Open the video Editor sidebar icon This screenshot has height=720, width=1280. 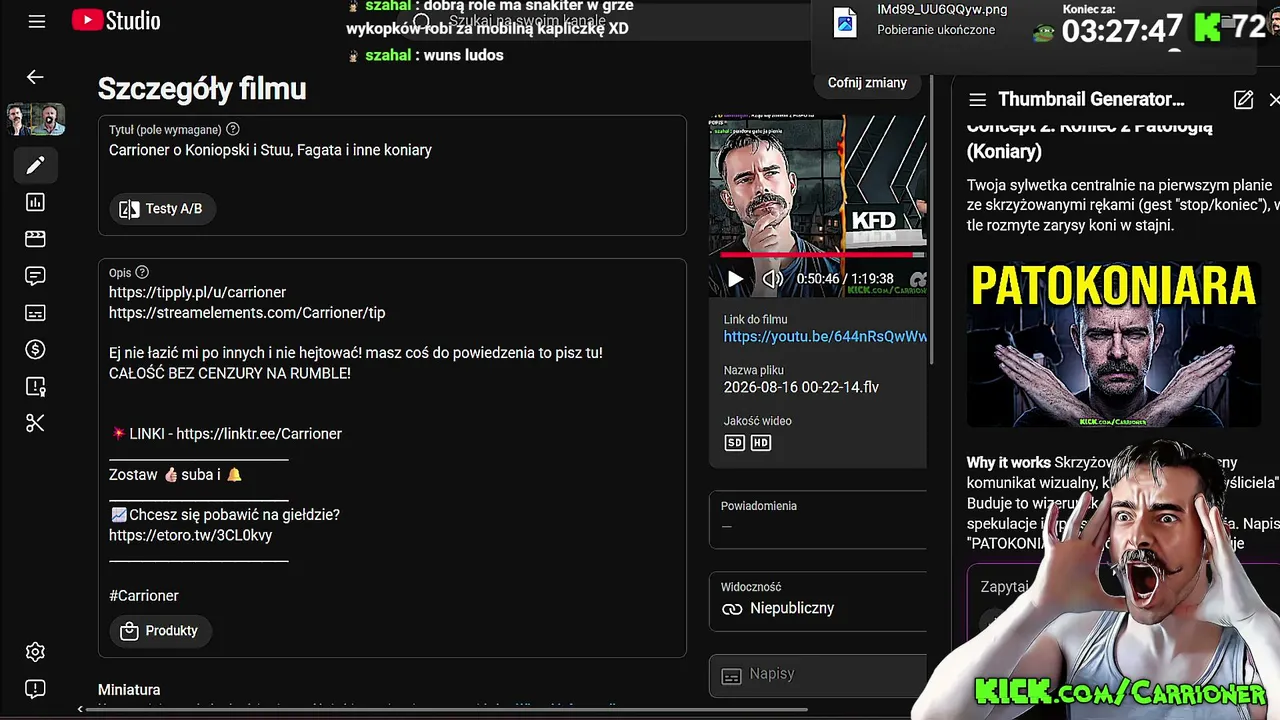(35, 239)
